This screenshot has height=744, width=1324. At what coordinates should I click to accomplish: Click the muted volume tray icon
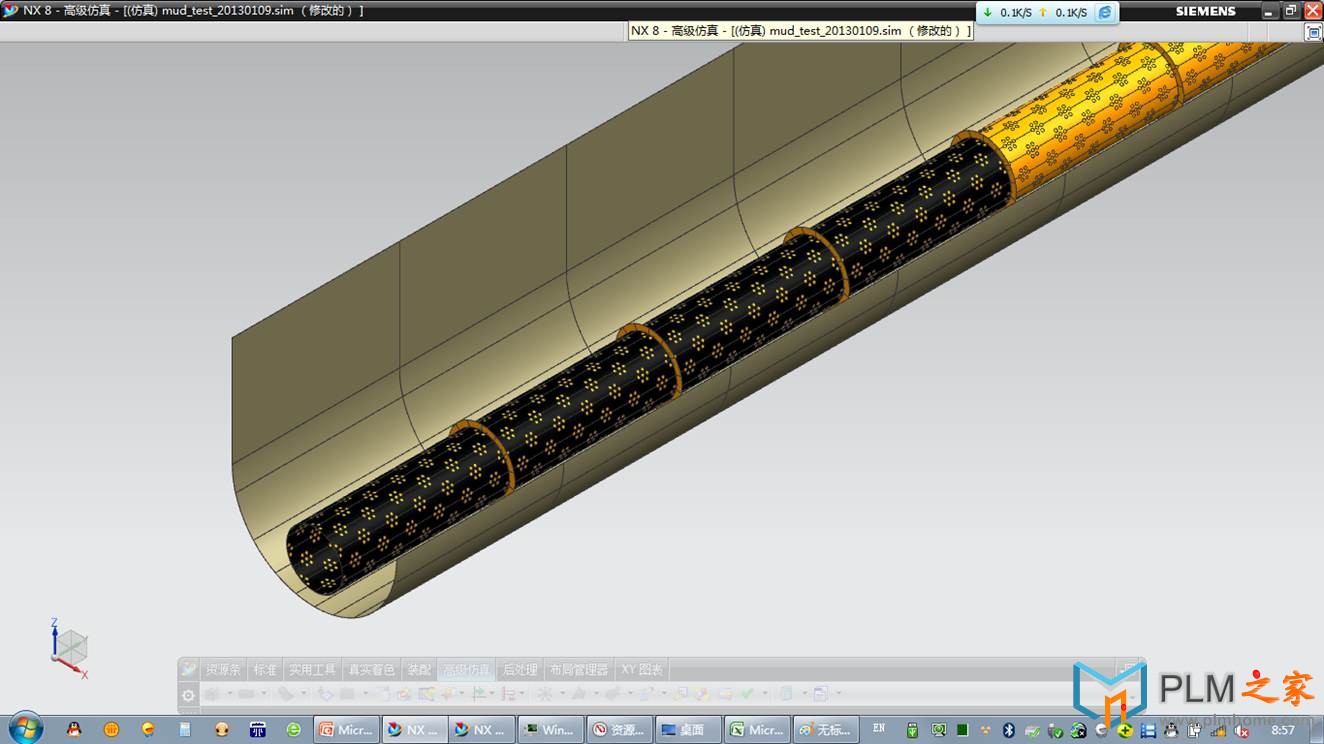(x=1241, y=731)
